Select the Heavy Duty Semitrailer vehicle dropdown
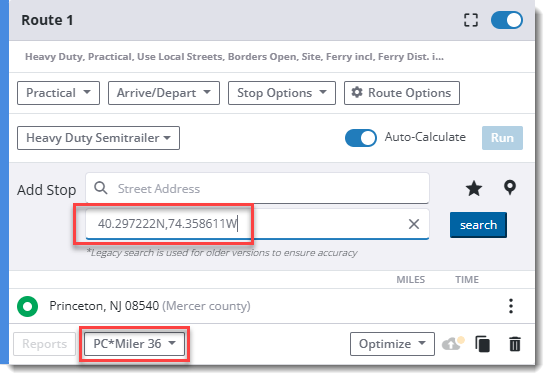 [98, 138]
